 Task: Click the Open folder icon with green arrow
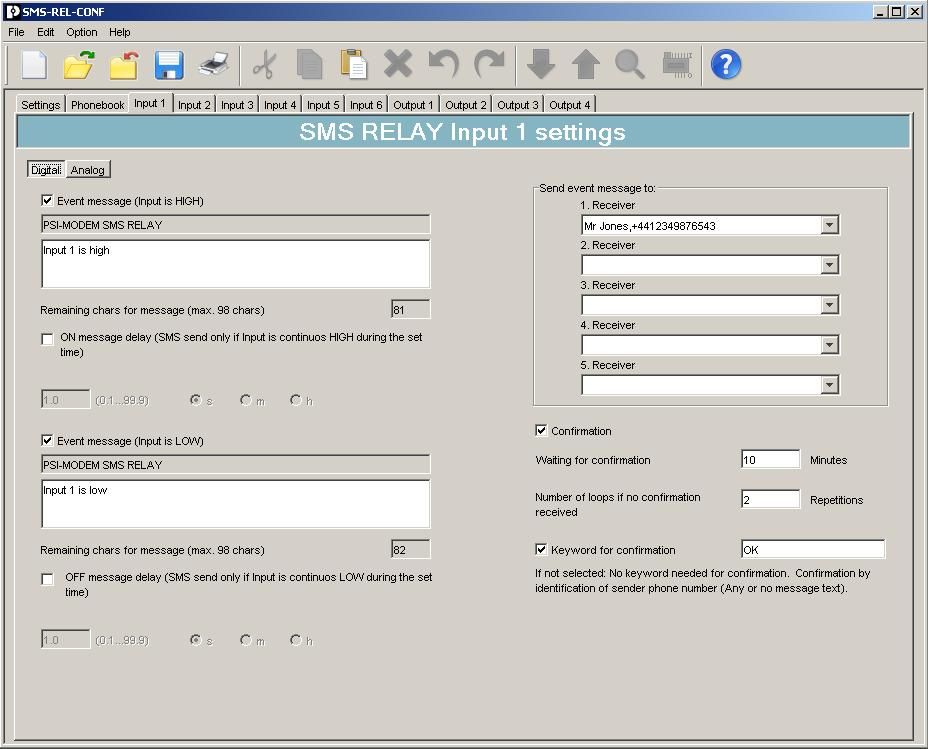[x=79, y=64]
